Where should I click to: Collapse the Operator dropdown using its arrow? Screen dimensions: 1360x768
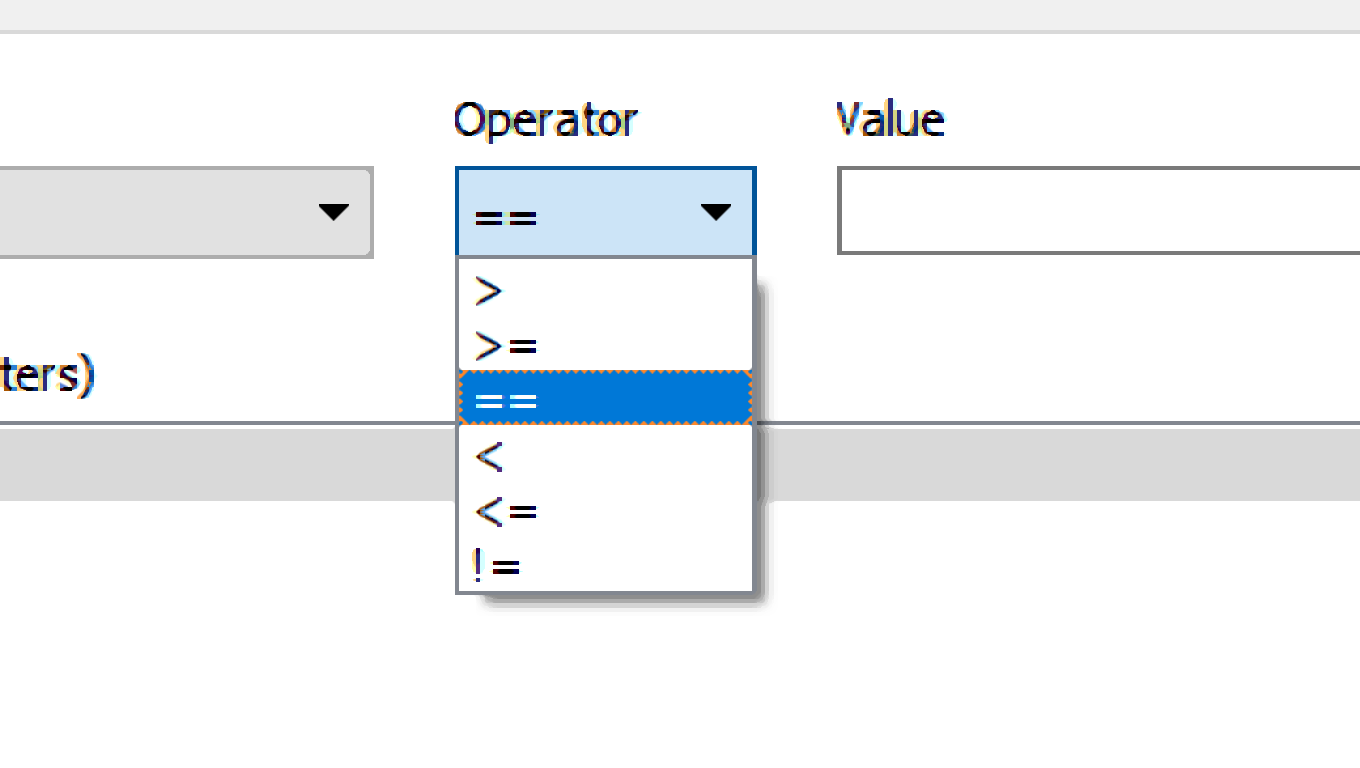[715, 212]
